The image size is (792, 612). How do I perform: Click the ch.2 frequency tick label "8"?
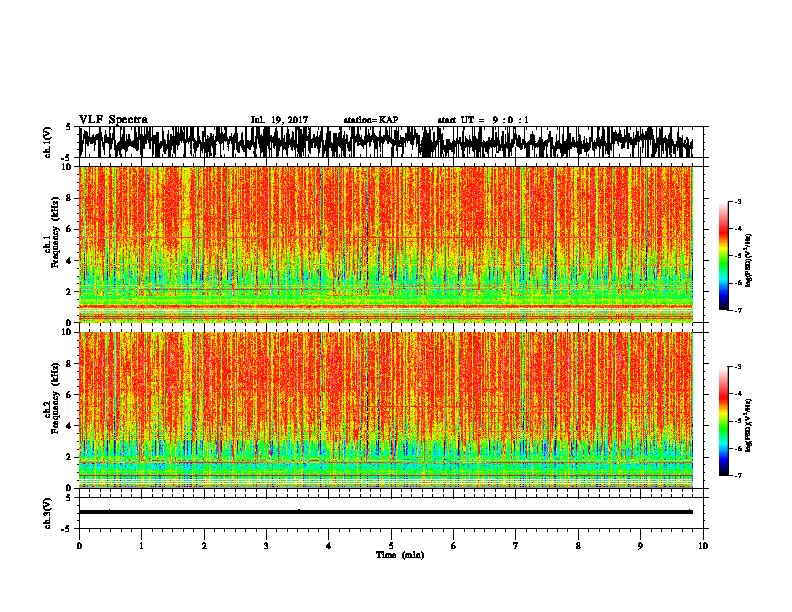[69, 363]
